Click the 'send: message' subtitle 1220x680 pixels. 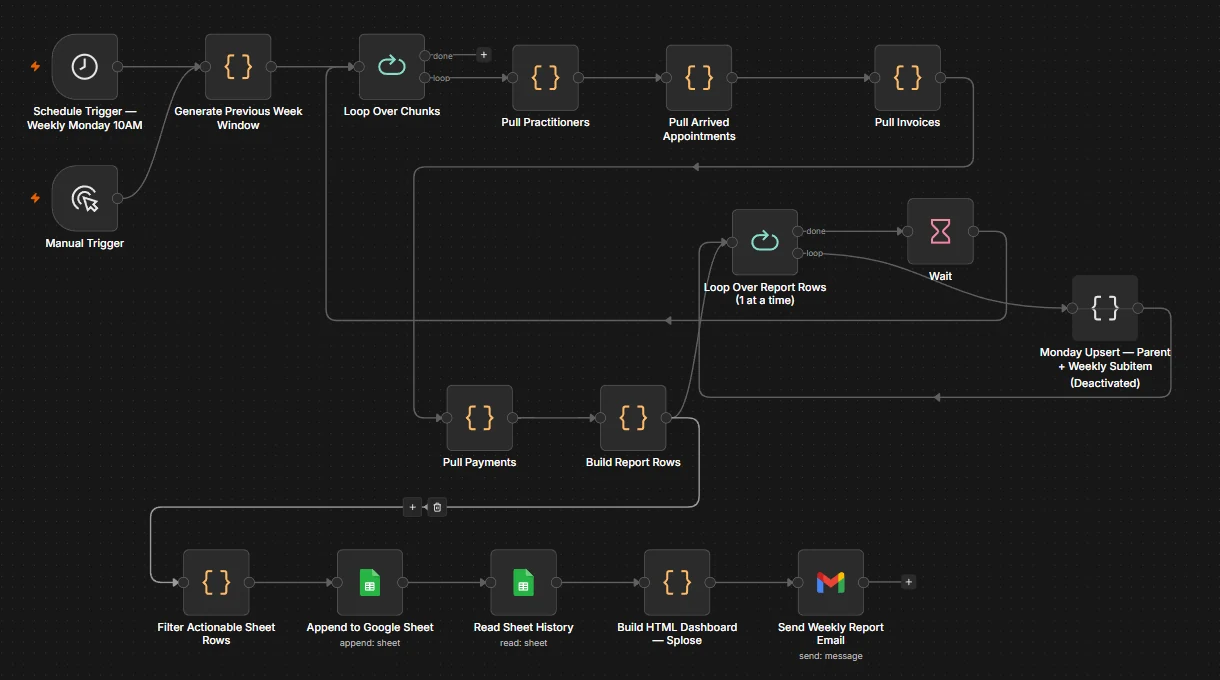click(830, 656)
